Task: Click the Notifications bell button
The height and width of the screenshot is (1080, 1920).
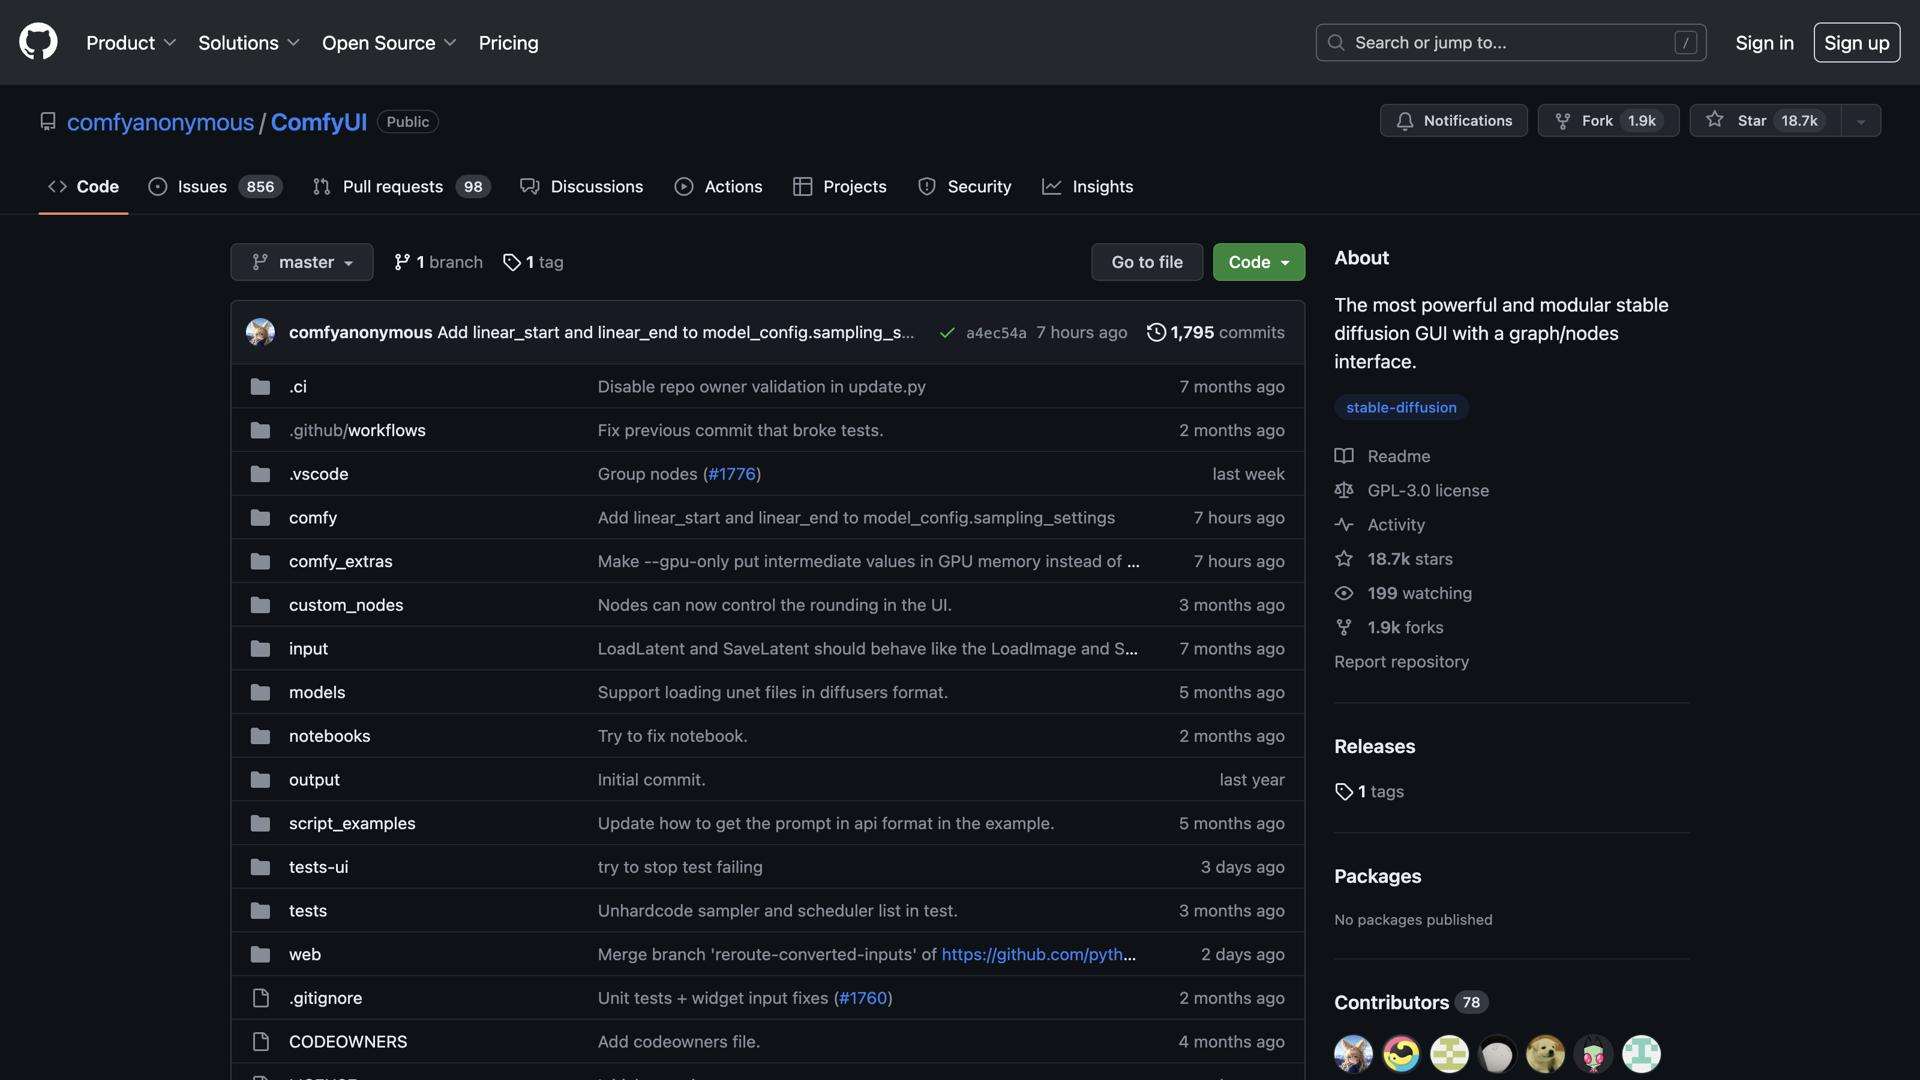Action: click(1453, 120)
